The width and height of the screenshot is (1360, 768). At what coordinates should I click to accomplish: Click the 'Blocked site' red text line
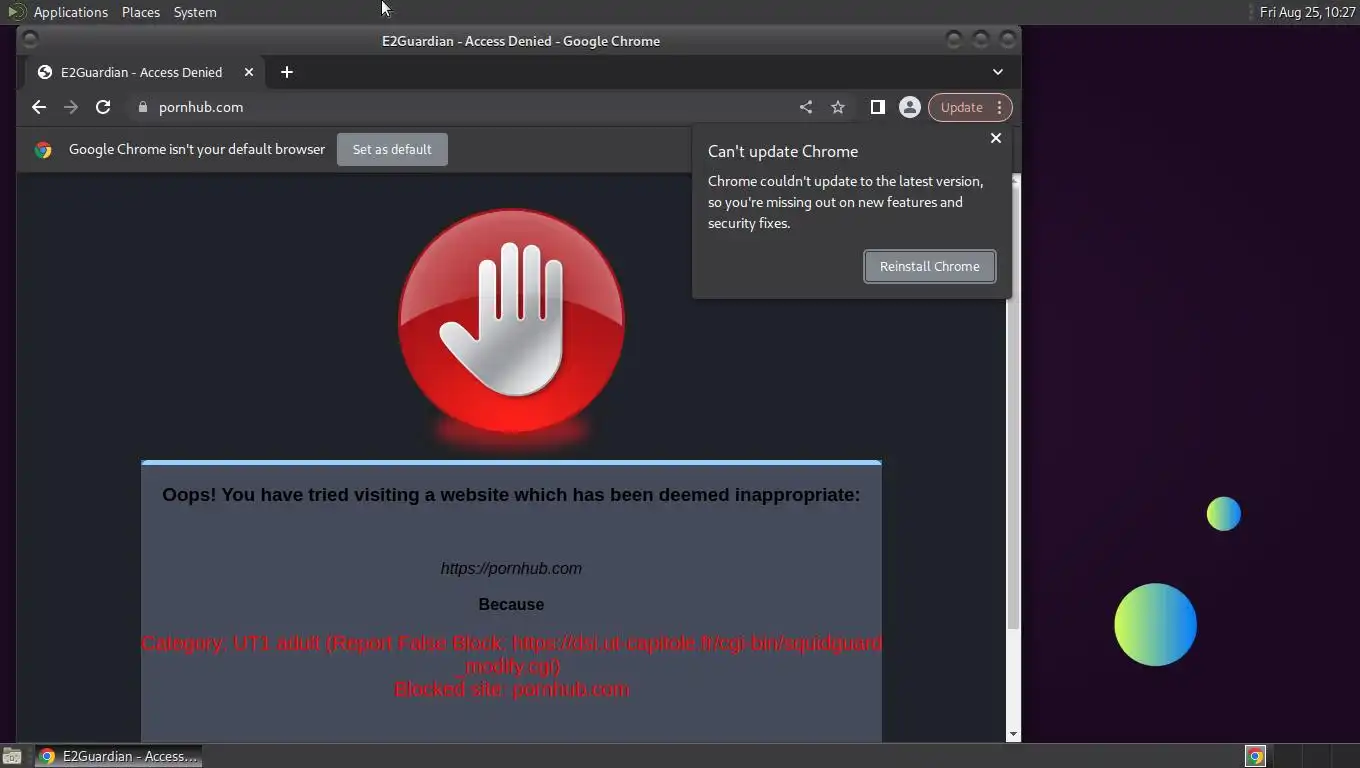point(511,689)
